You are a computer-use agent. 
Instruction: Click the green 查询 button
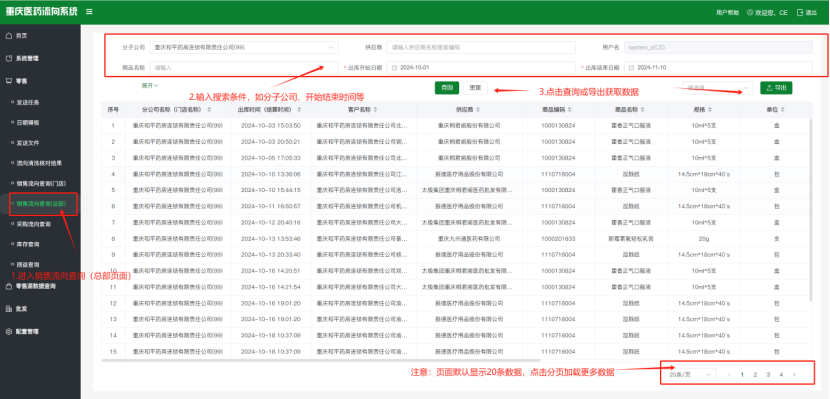[447, 88]
